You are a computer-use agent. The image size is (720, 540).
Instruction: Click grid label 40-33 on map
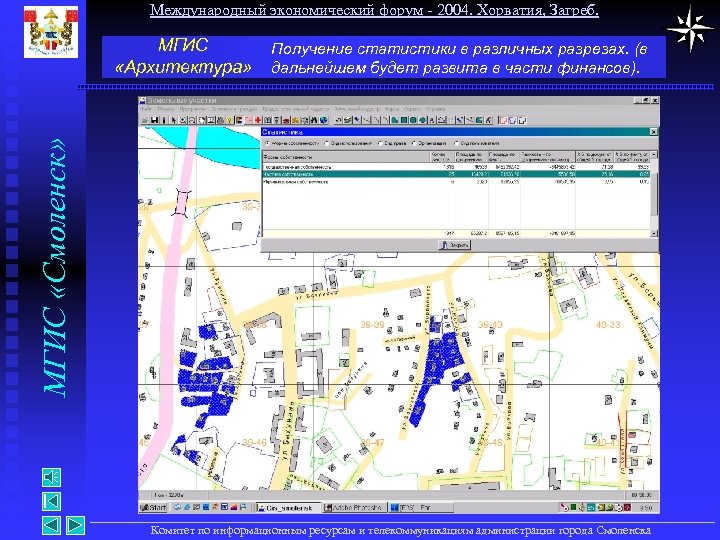coord(608,325)
